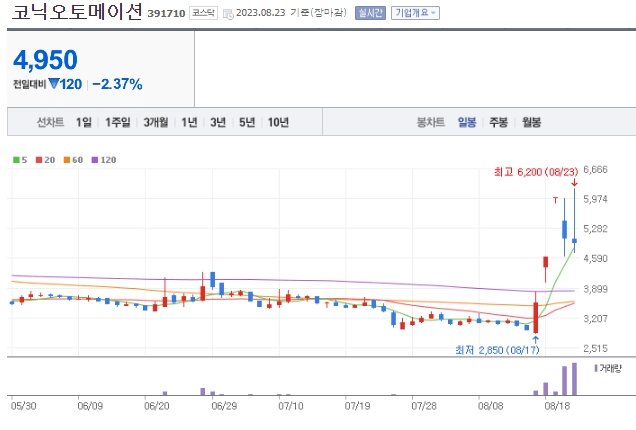The width and height of the screenshot is (636, 430).
Task: Click the 05/30 date axis label
Action: pos(23,406)
